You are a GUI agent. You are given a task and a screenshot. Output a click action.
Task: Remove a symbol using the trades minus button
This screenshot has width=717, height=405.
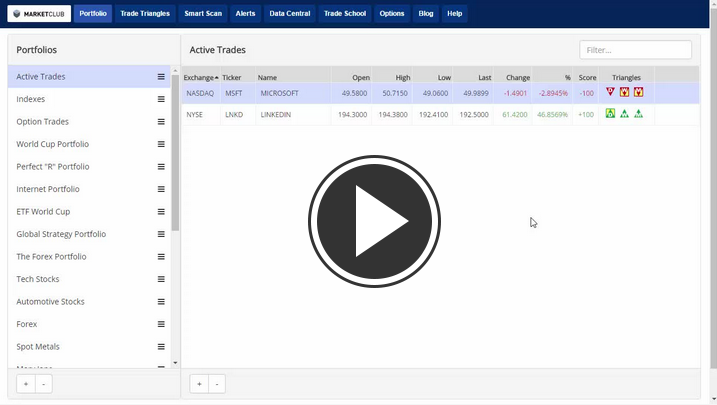tap(217, 384)
